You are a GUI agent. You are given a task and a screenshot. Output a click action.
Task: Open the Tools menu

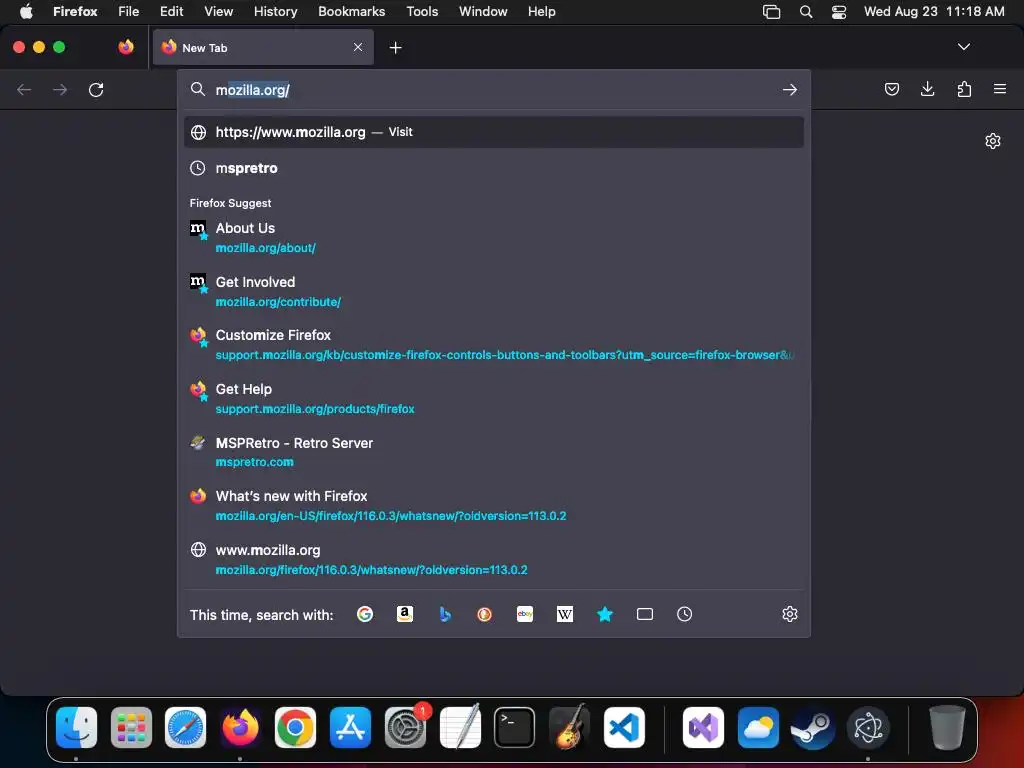click(422, 12)
